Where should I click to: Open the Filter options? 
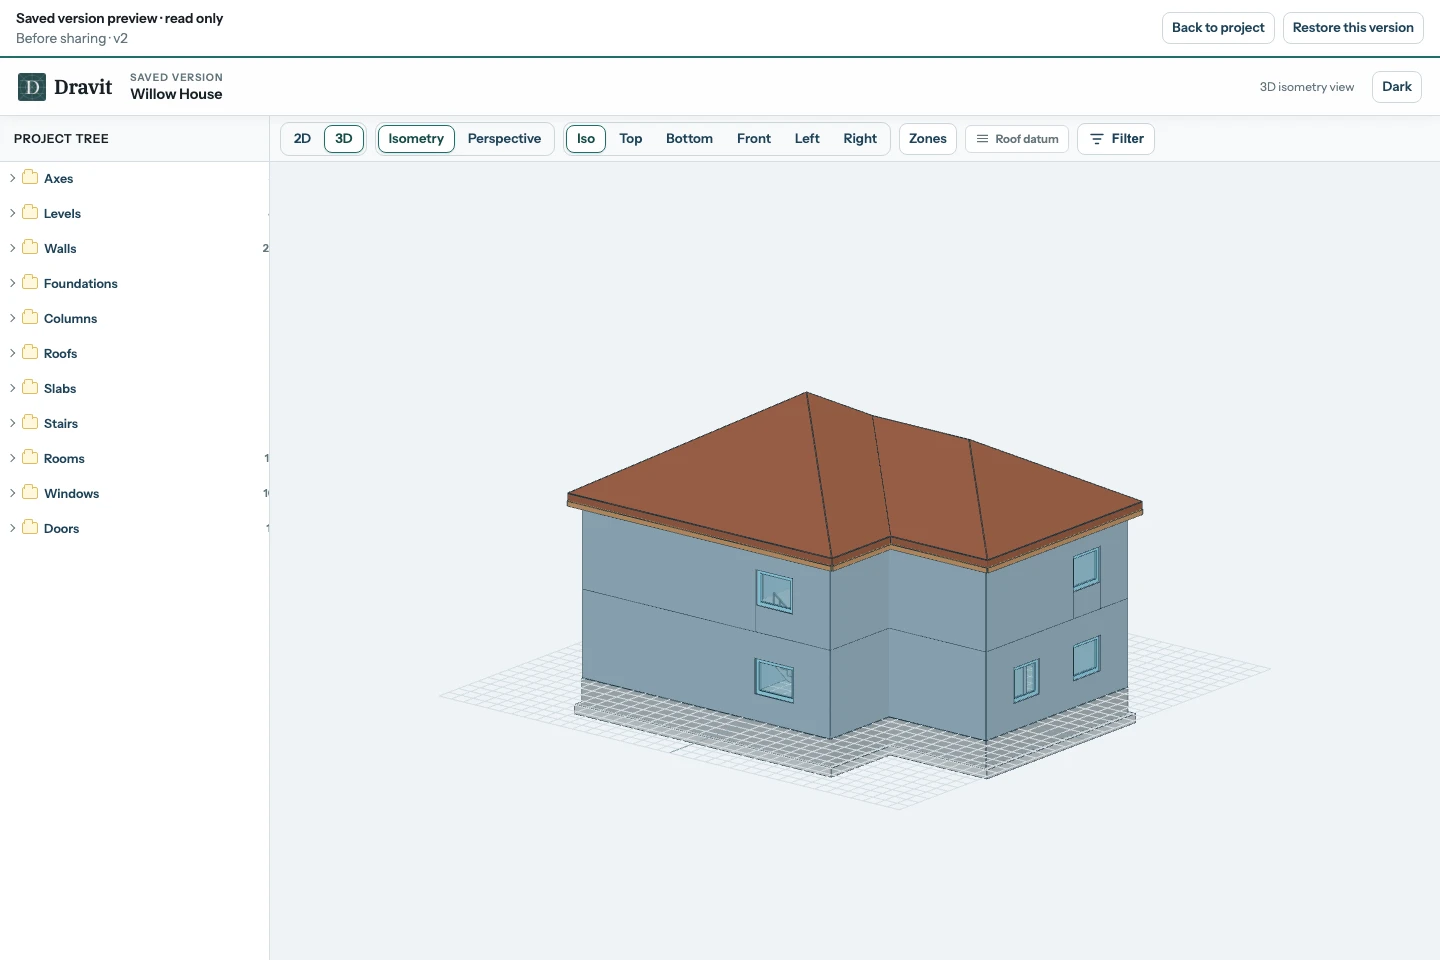tap(1116, 139)
